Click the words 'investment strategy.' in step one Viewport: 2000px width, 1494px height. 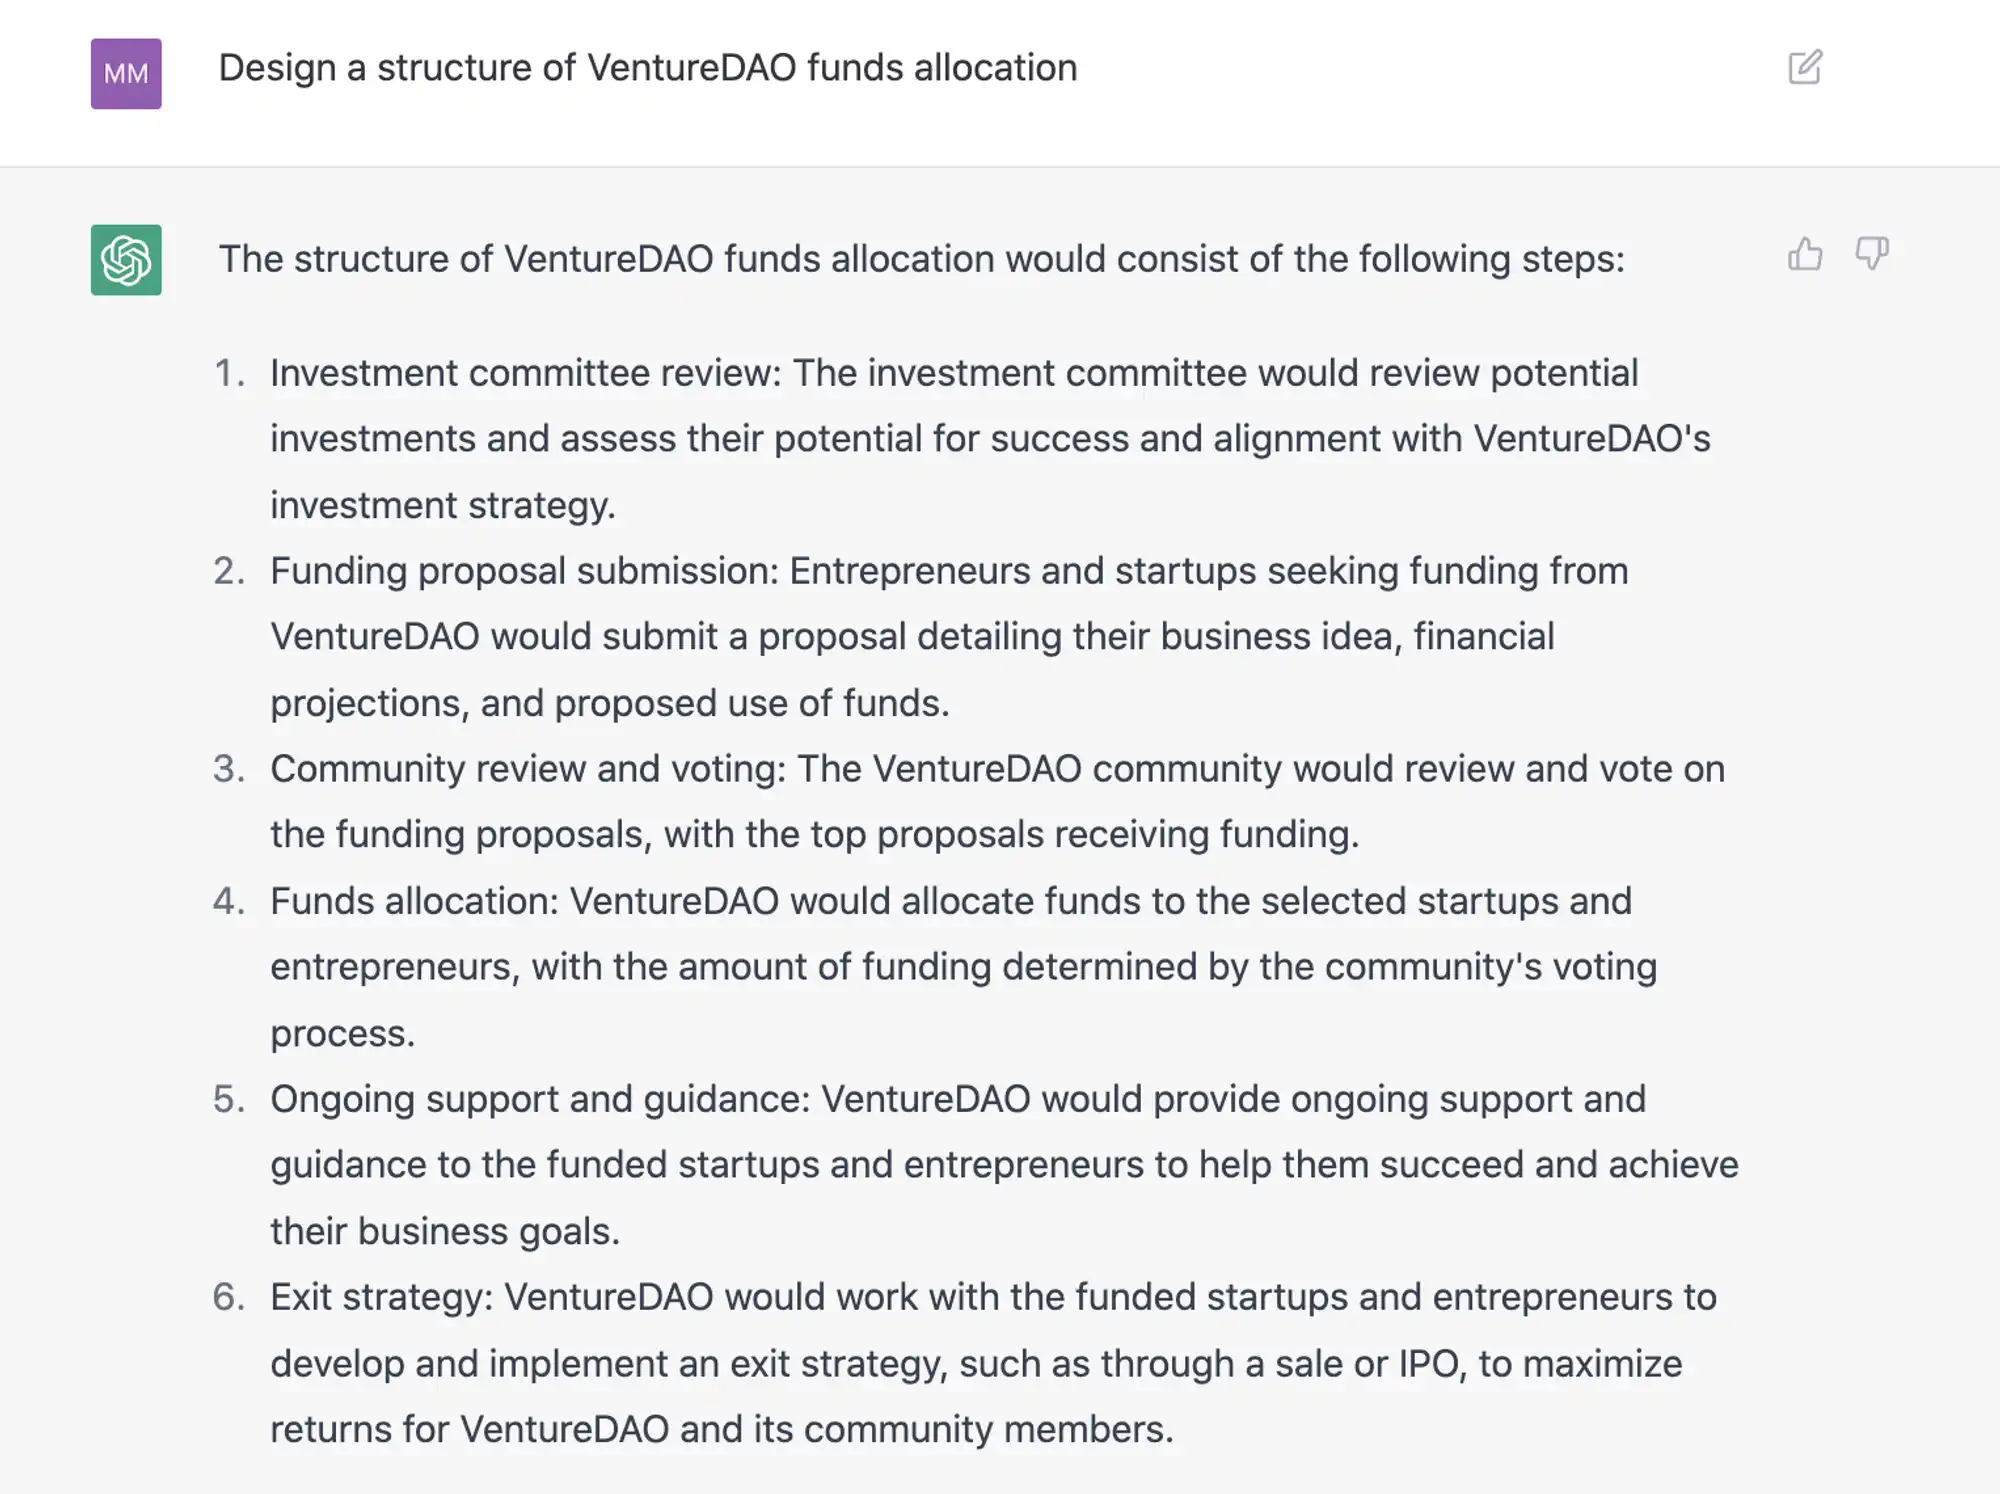tap(443, 505)
